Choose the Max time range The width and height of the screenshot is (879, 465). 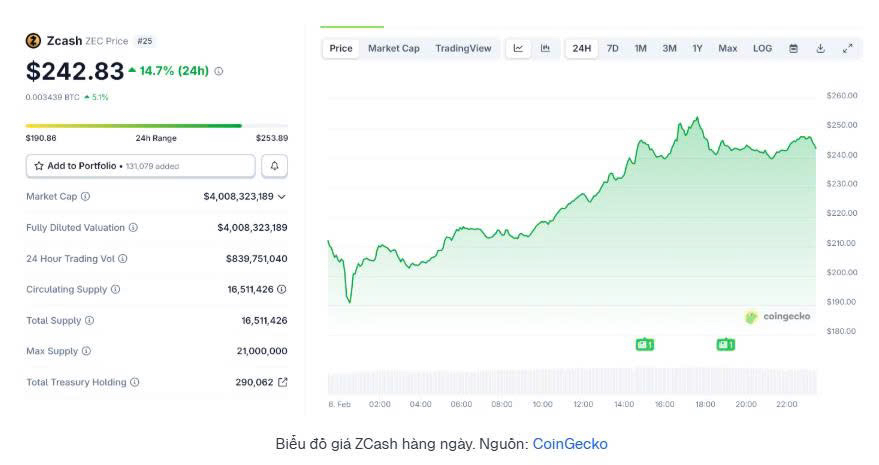tap(728, 49)
